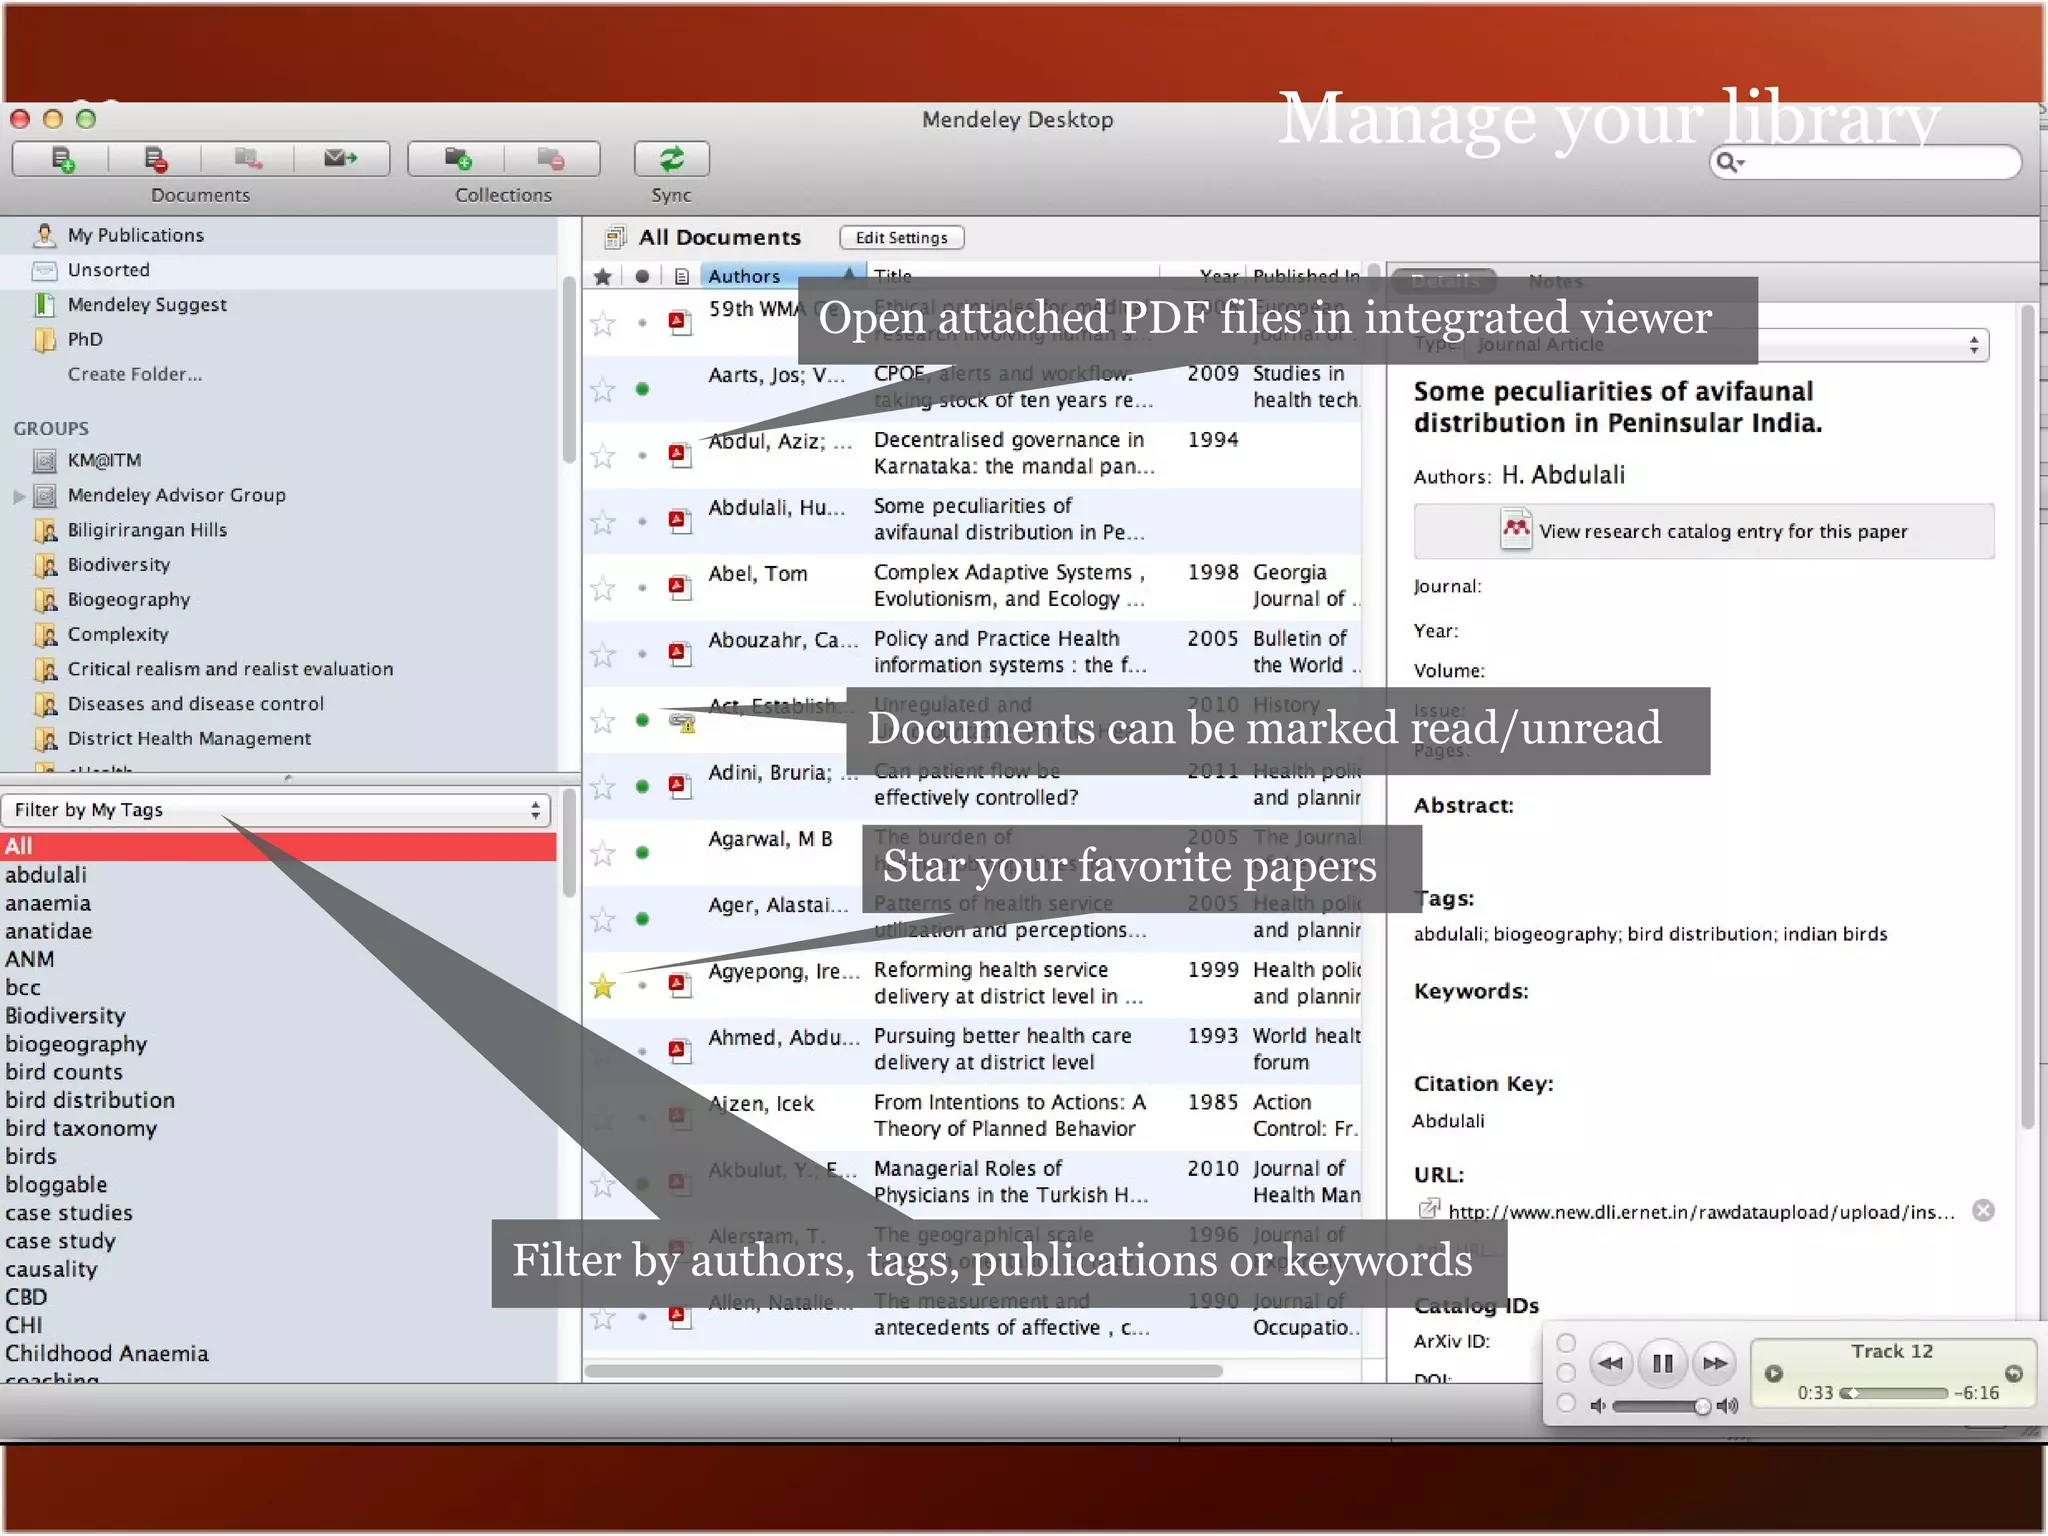This screenshot has width=2048, height=1536.
Task: Click the mute speaker icon in the player
Action: pos(1598,1406)
